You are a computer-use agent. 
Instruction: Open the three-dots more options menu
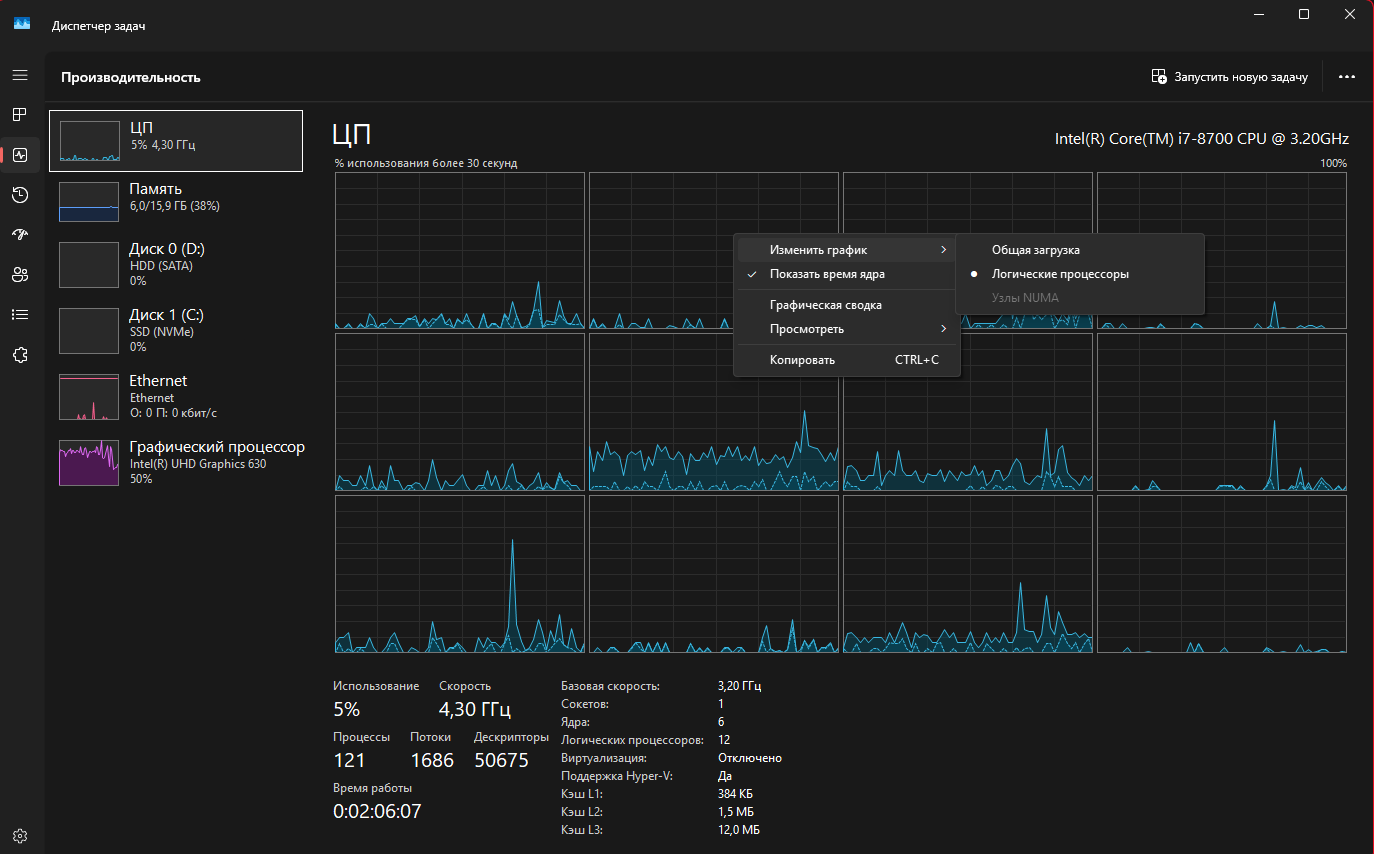click(1346, 77)
